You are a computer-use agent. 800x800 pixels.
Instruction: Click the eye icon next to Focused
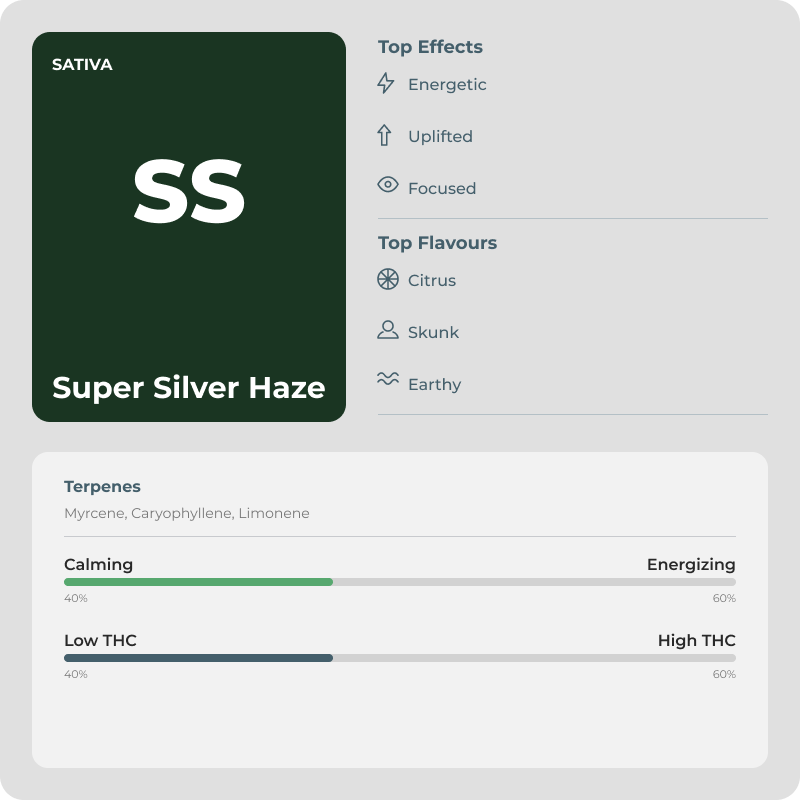click(388, 184)
